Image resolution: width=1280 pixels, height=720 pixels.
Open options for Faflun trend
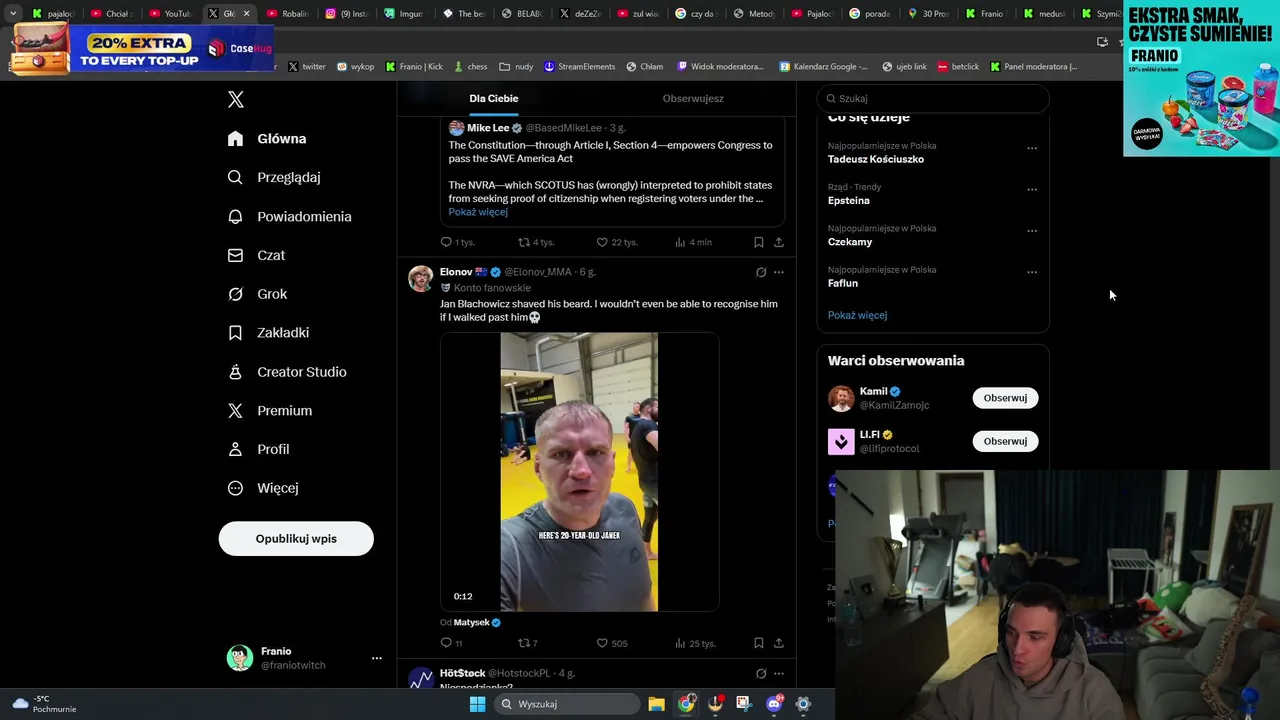click(x=1032, y=272)
